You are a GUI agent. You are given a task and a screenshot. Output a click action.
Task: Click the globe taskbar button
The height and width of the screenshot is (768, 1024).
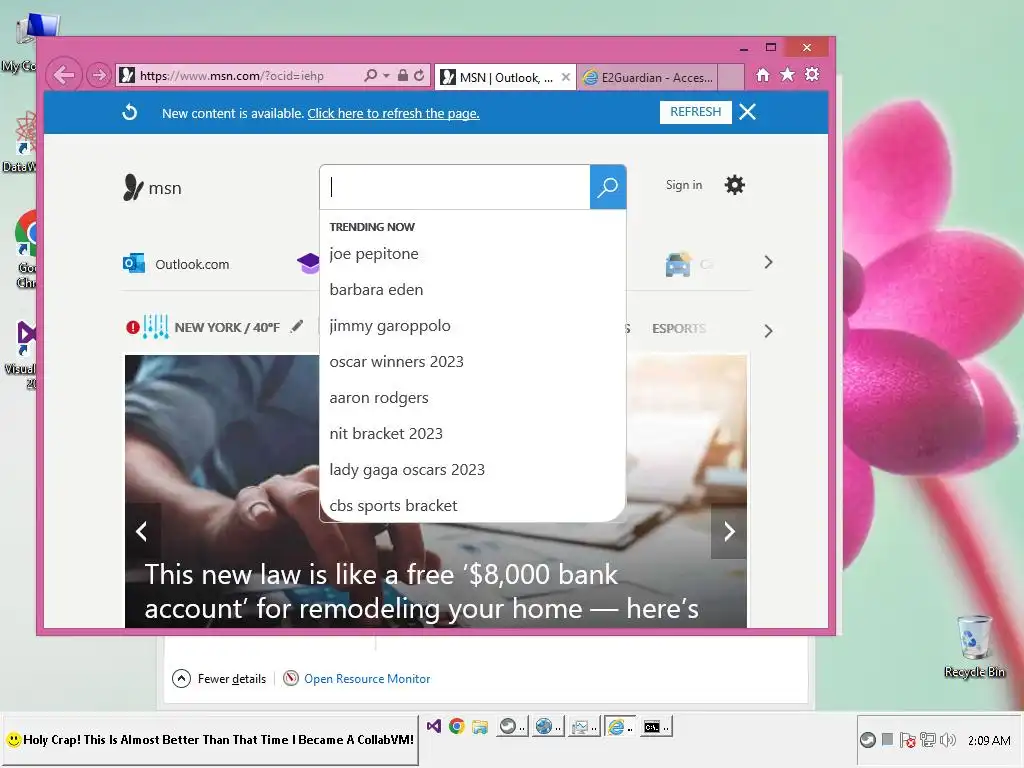pyautogui.click(x=547, y=727)
